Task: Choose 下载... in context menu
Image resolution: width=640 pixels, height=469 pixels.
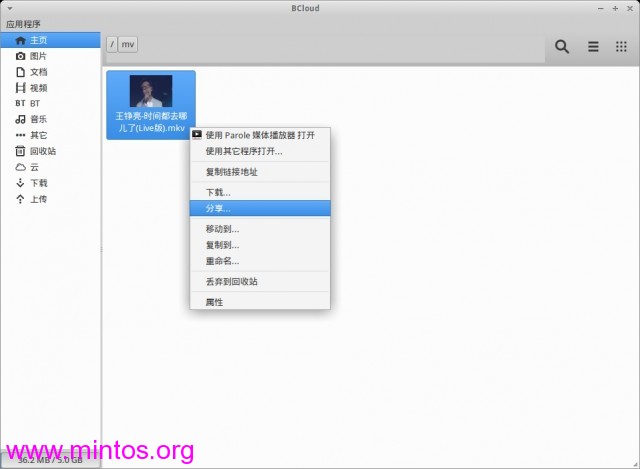Action: pyautogui.click(x=260, y=192)
